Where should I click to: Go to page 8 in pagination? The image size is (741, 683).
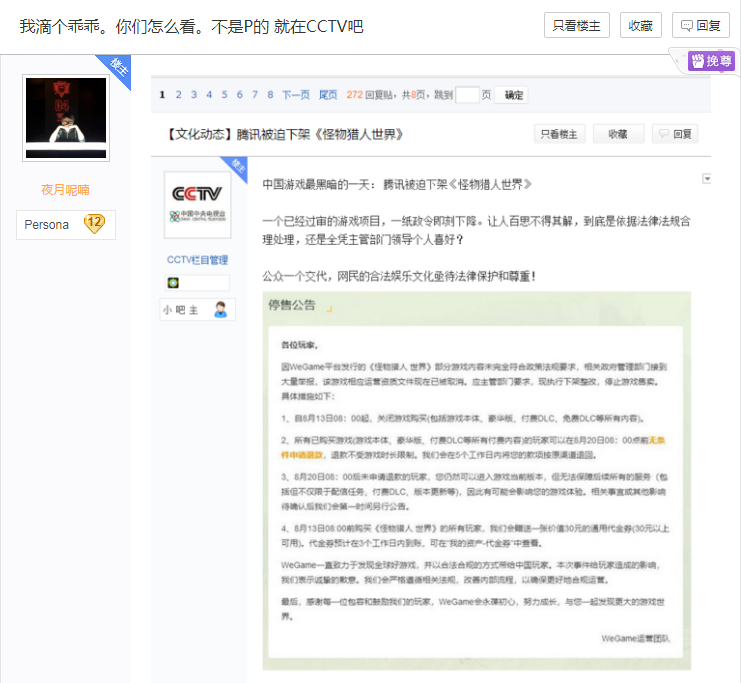click(x=270, y=95)
